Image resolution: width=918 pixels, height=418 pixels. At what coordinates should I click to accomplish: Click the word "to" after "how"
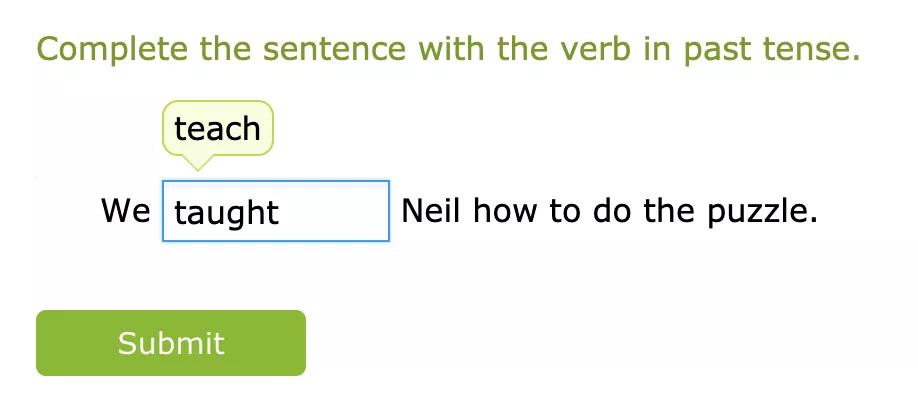coord(566,211)
